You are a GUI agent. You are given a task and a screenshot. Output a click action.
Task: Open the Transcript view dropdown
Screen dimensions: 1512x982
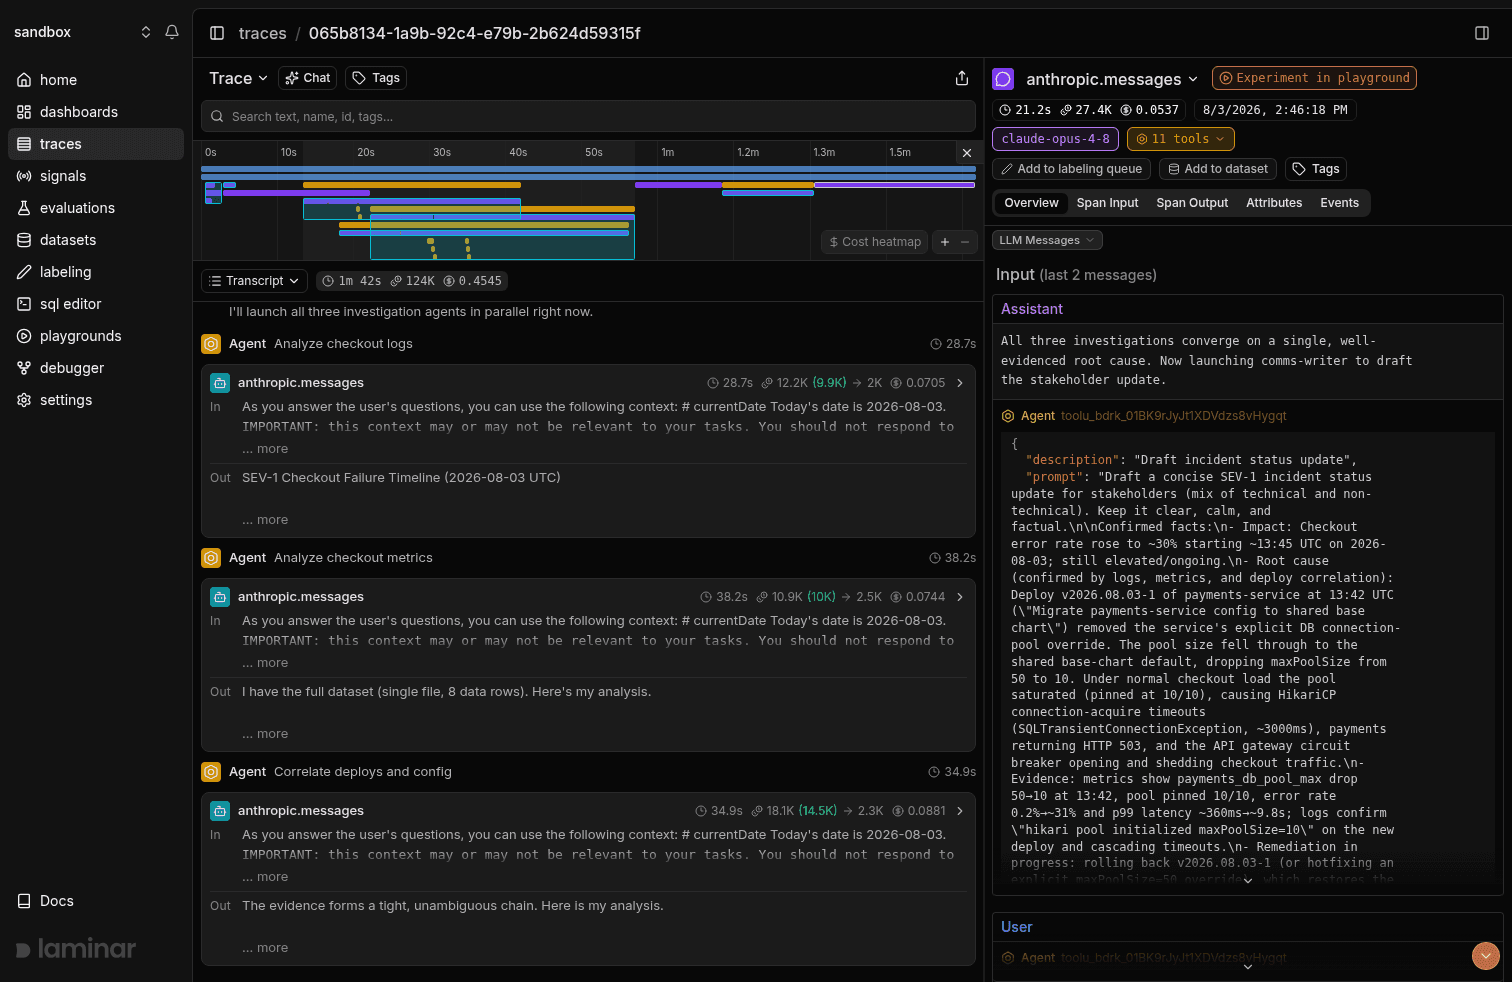point(254,281)
